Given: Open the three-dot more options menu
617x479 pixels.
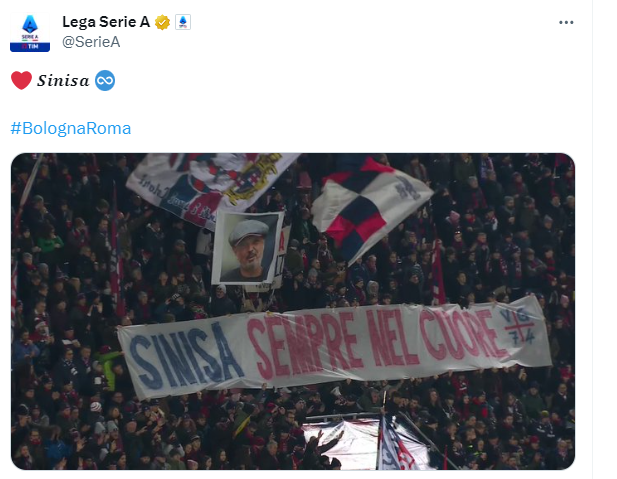Looking at the screenshot, I should click(566, 22).
